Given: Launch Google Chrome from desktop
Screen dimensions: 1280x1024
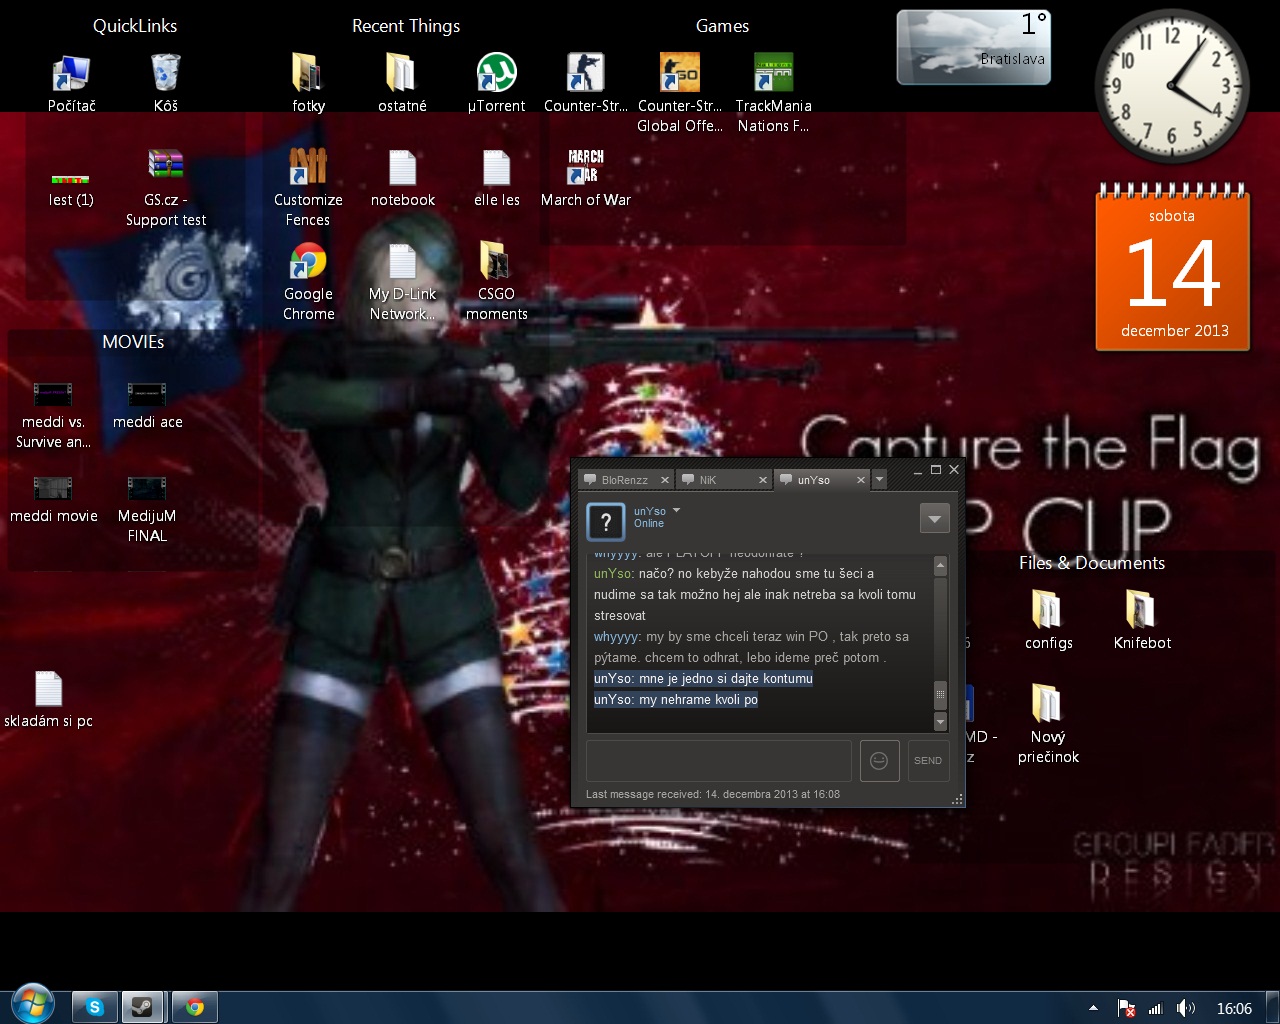Looking at the screenshot, I should point(308,282).
